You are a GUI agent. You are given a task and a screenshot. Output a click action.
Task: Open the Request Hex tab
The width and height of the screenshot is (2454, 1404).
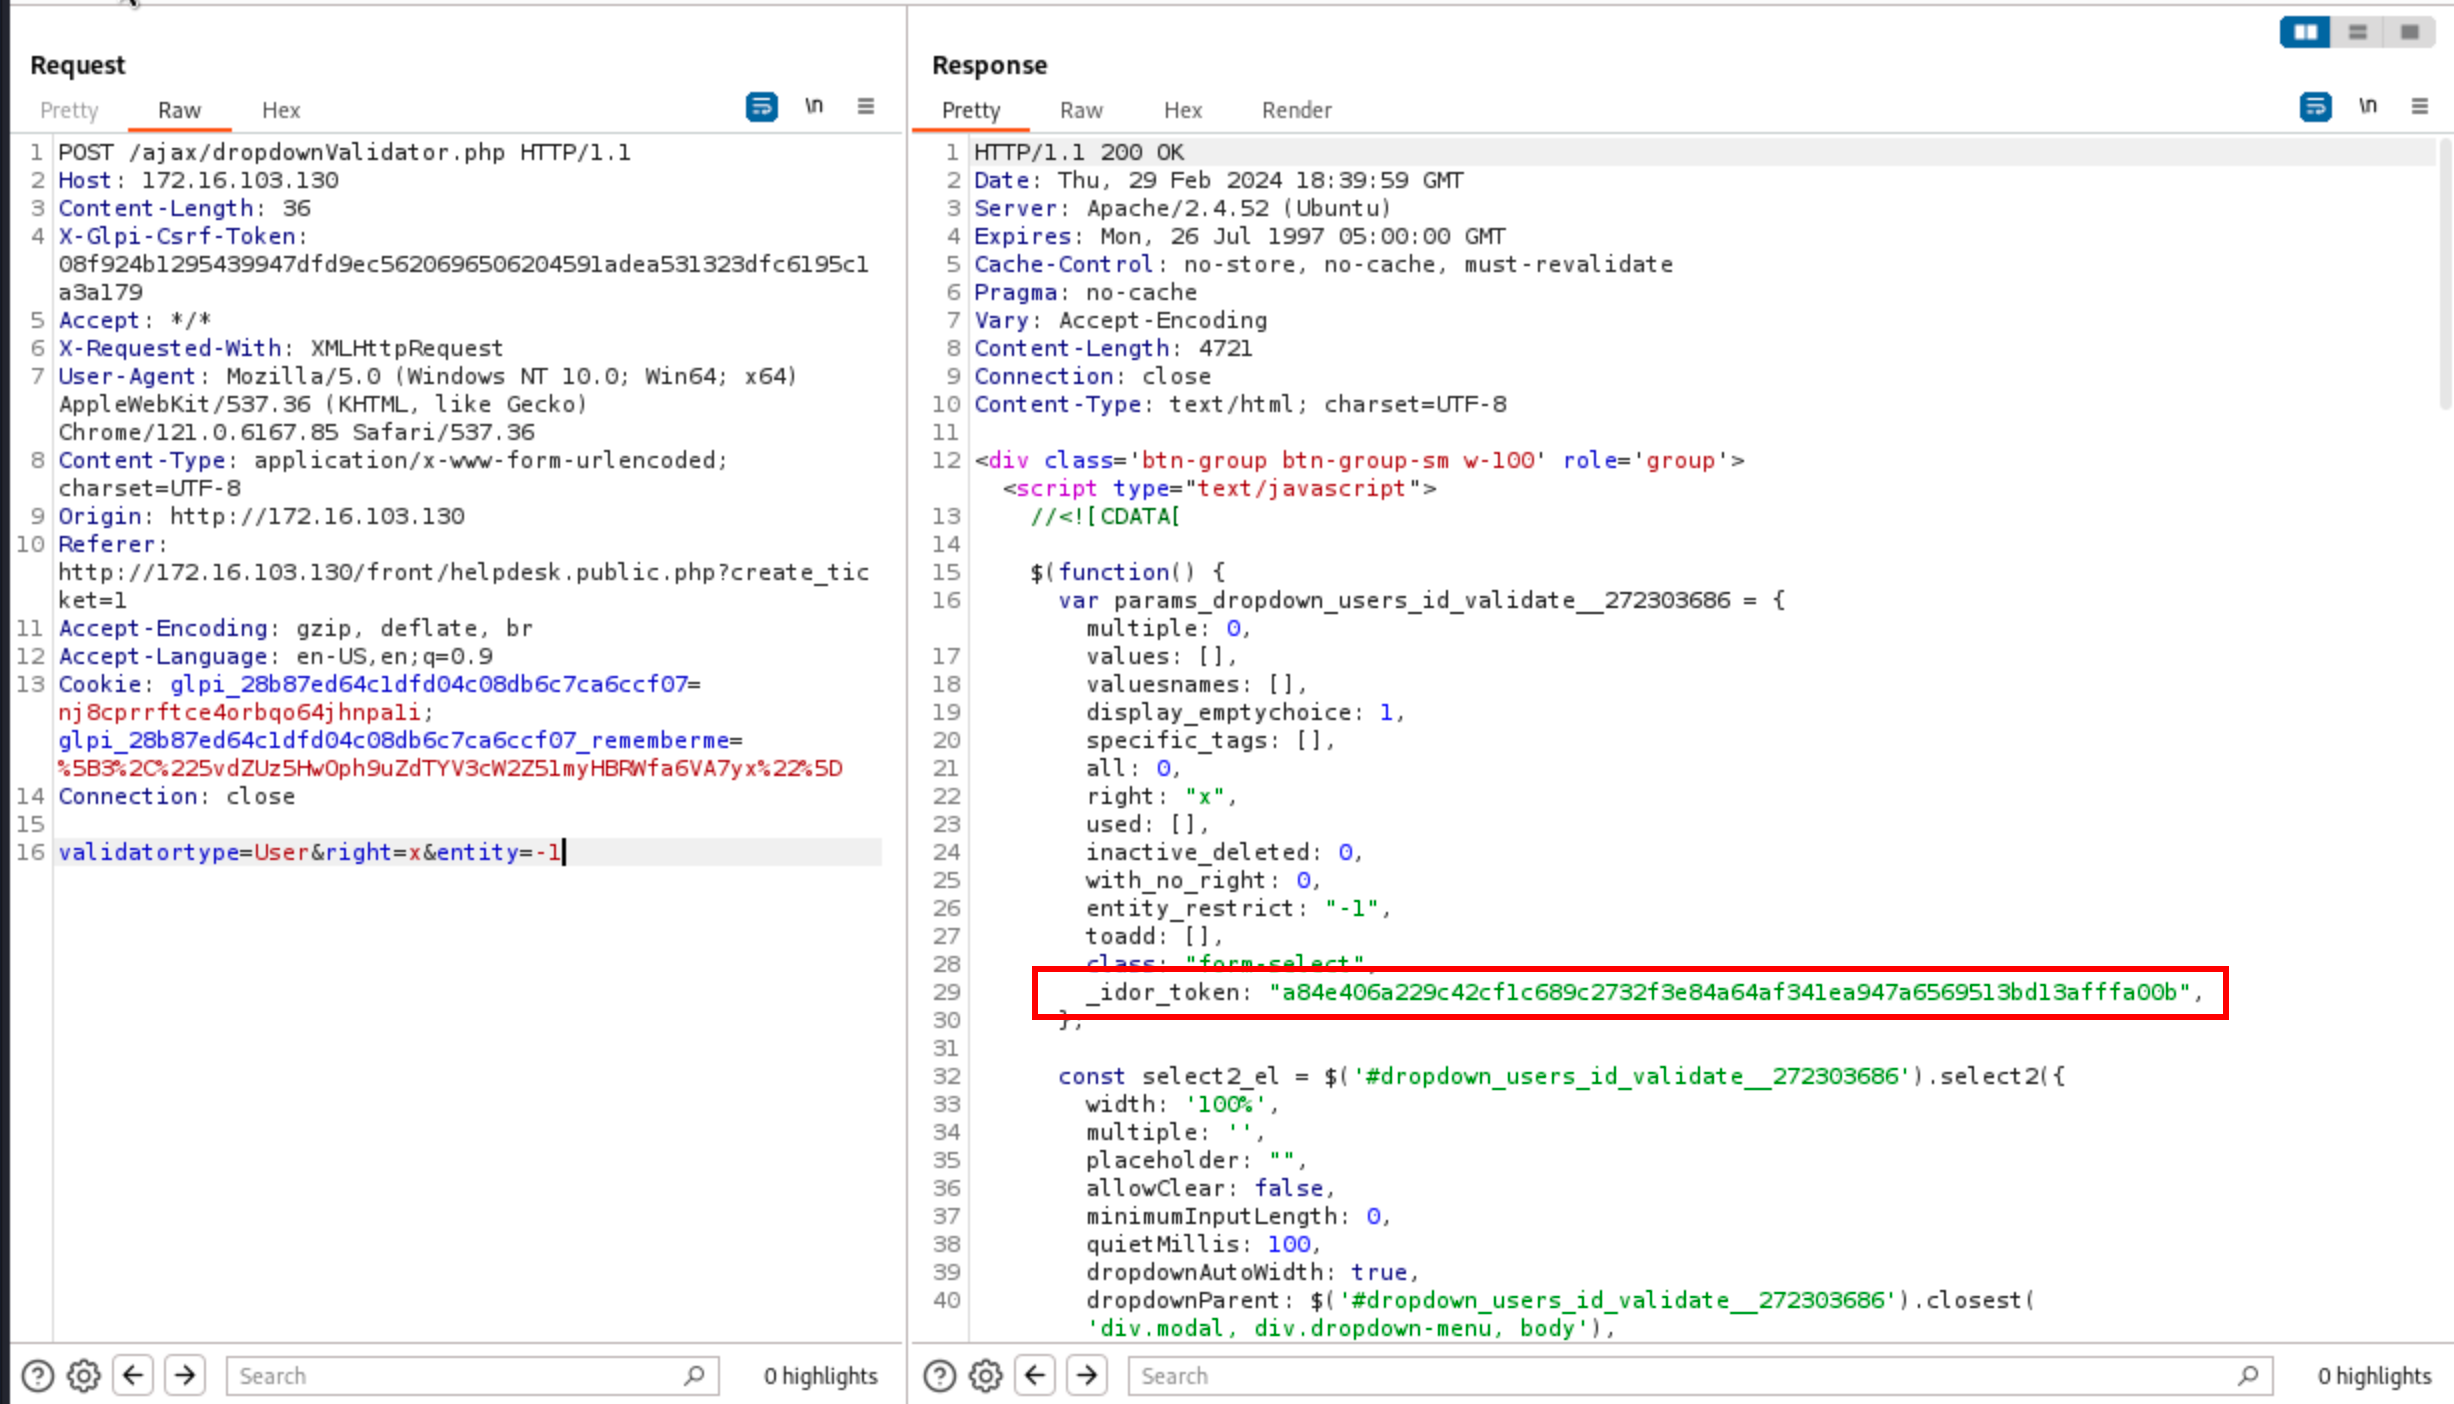(x=281, y=110)
